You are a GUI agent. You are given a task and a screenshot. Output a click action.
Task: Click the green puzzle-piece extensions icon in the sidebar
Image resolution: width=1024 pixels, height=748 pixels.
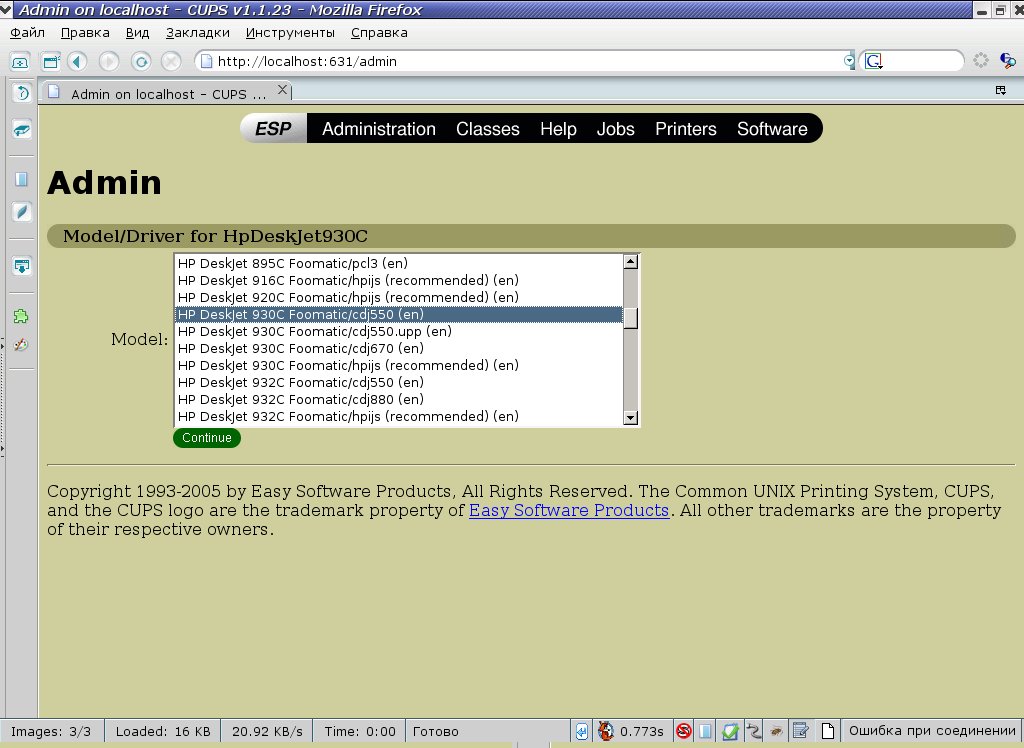[x=21, y=316]
